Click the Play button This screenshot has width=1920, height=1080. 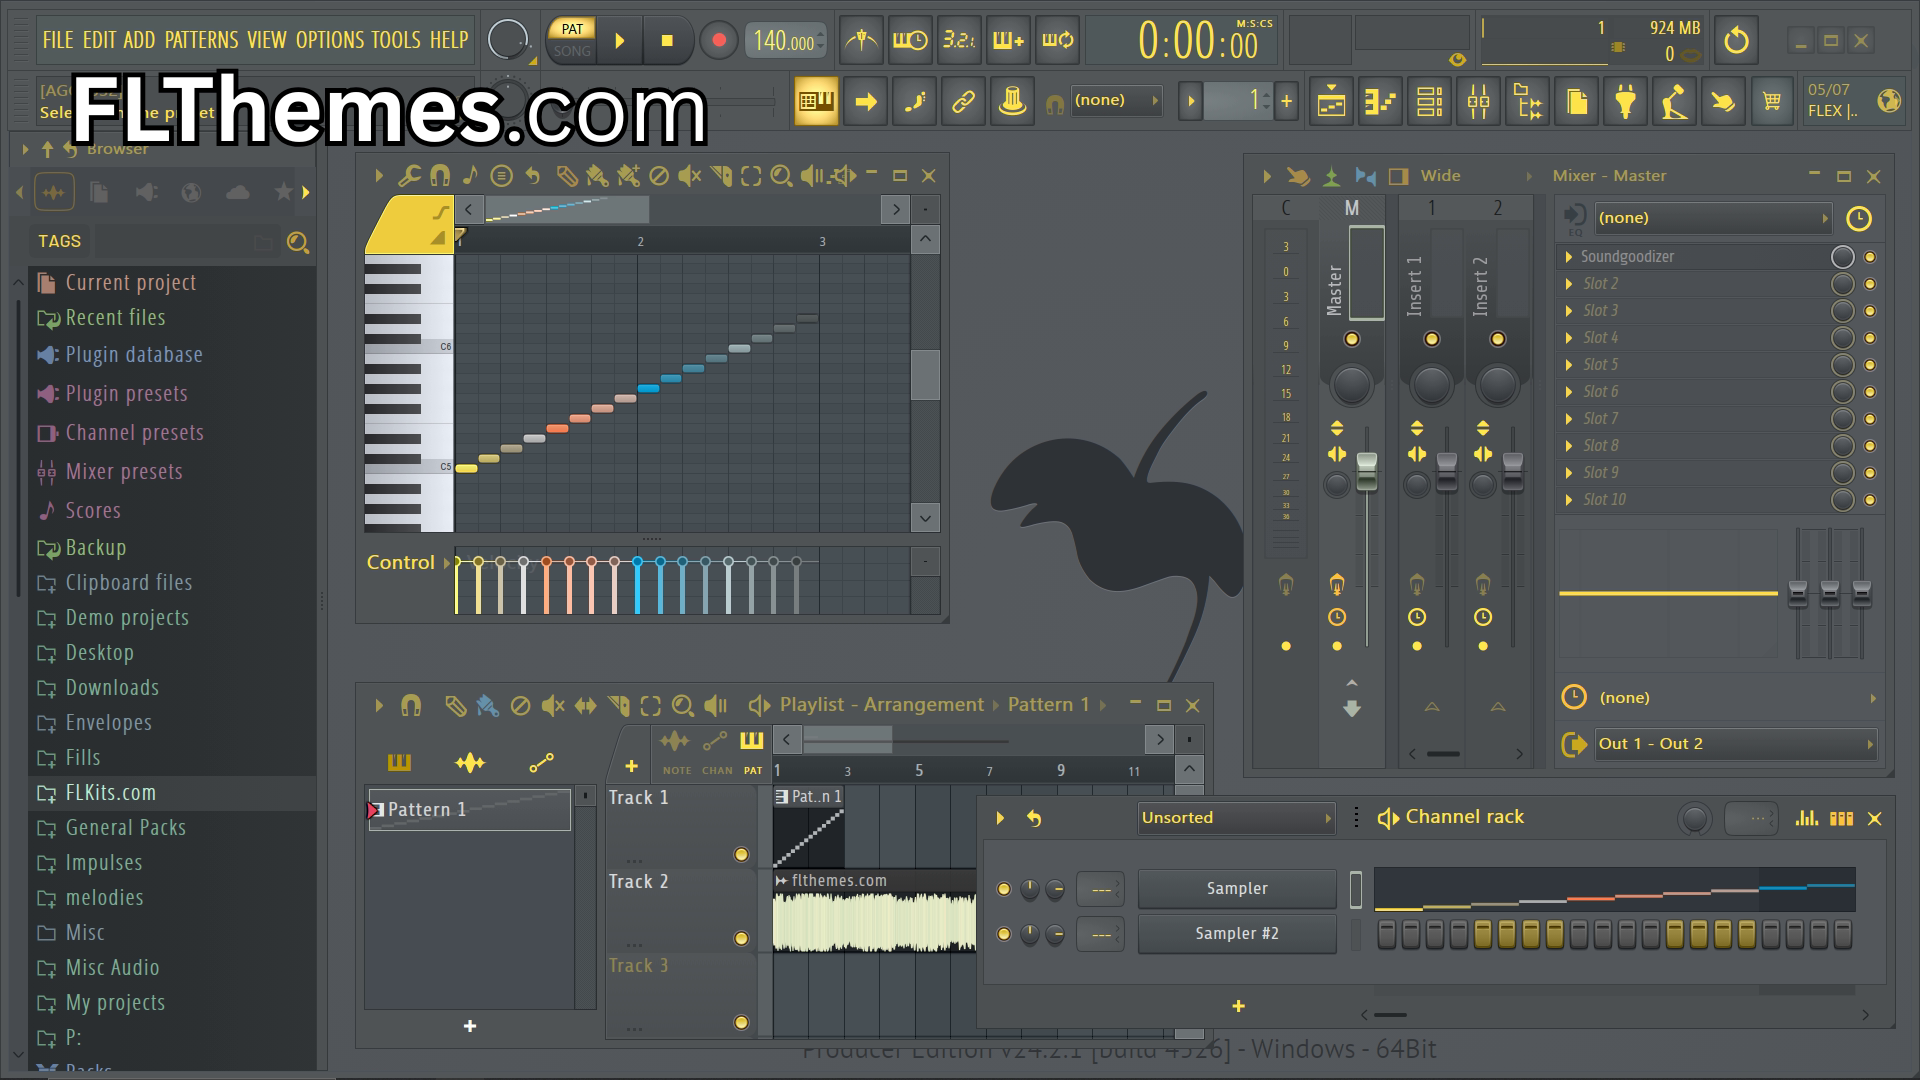point(620,41)
